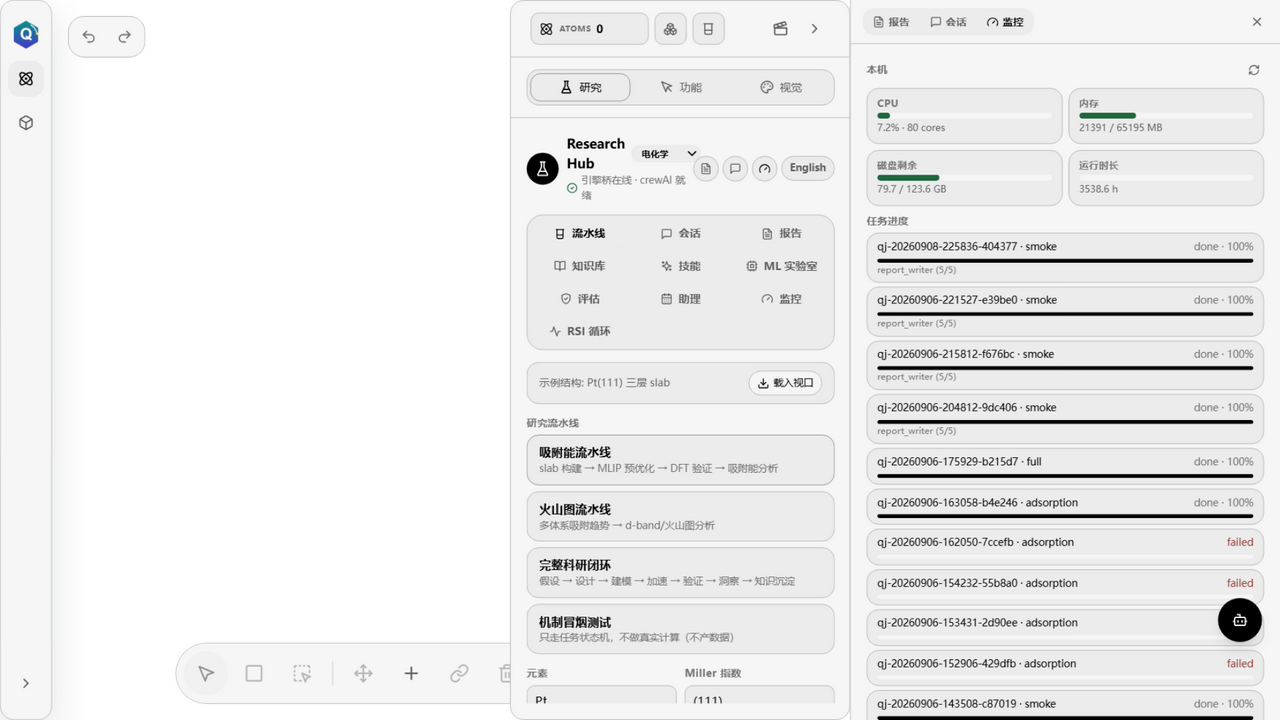
Task: Choose the solid square tool in the canvas toolbar
Action: pyautogui.click(x=254, y=674)
